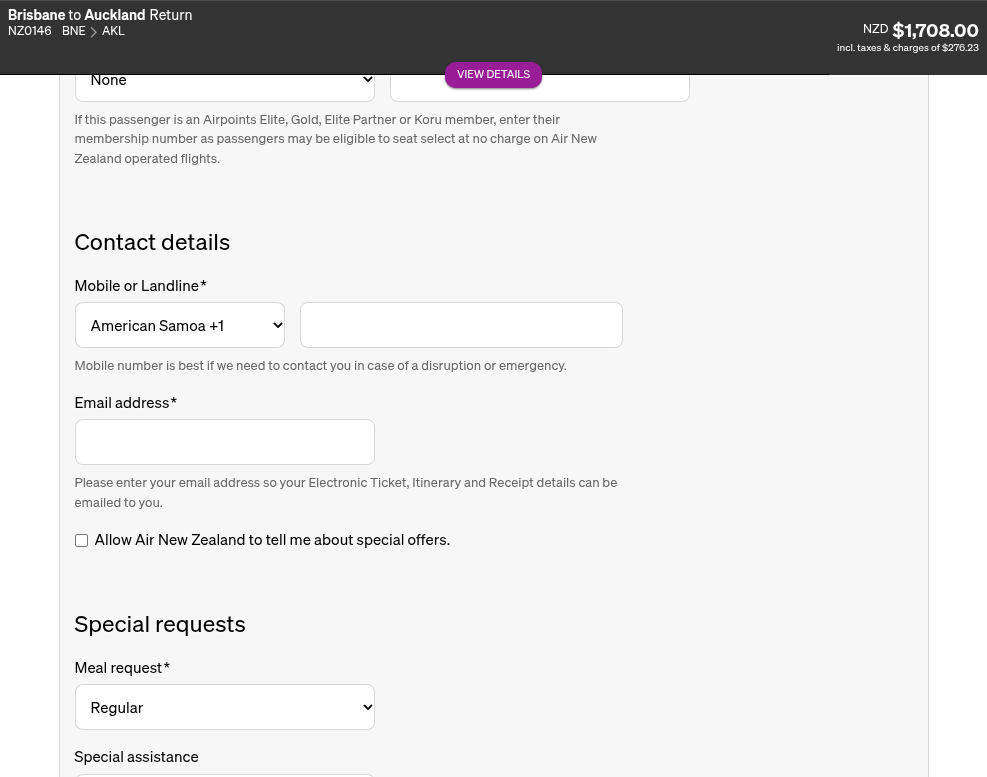Open the None dropdown at top
The image size is (987, 777).
[225, 88]
